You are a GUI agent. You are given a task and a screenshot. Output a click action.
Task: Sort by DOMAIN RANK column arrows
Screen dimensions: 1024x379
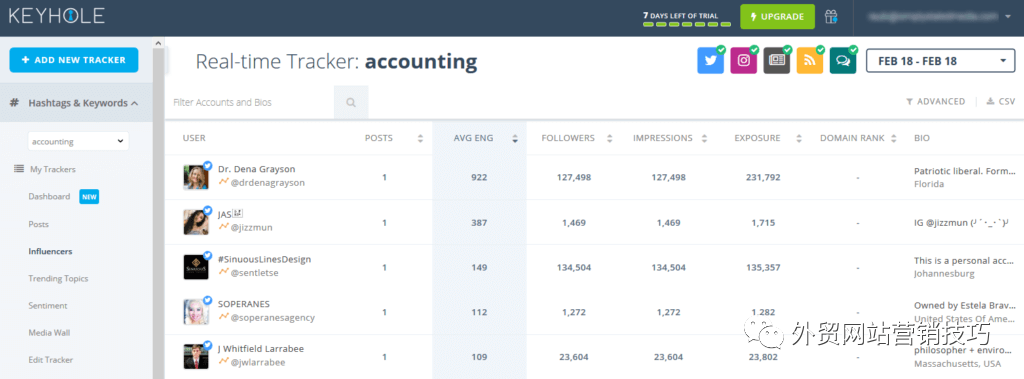point(895,139)
